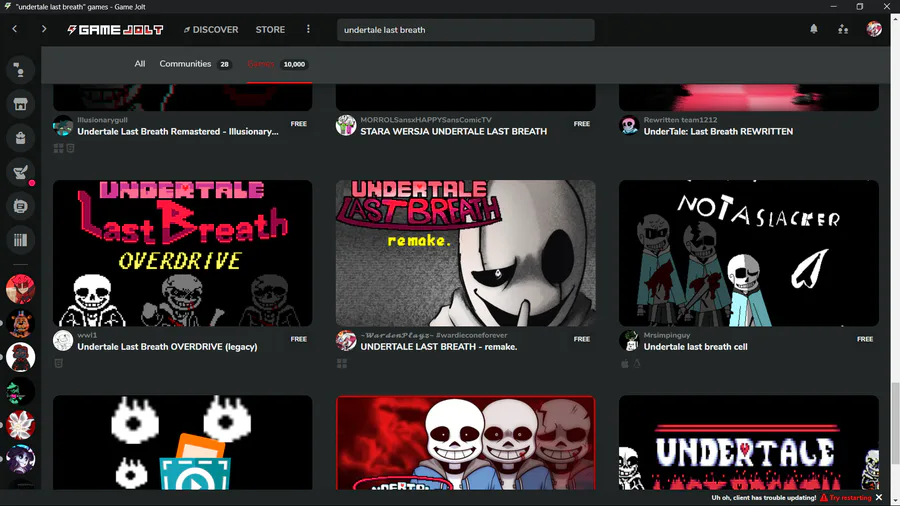Switch to the All search tab
Screen dimensions: 900x506
pyautogui.click(x=139, y=64)
